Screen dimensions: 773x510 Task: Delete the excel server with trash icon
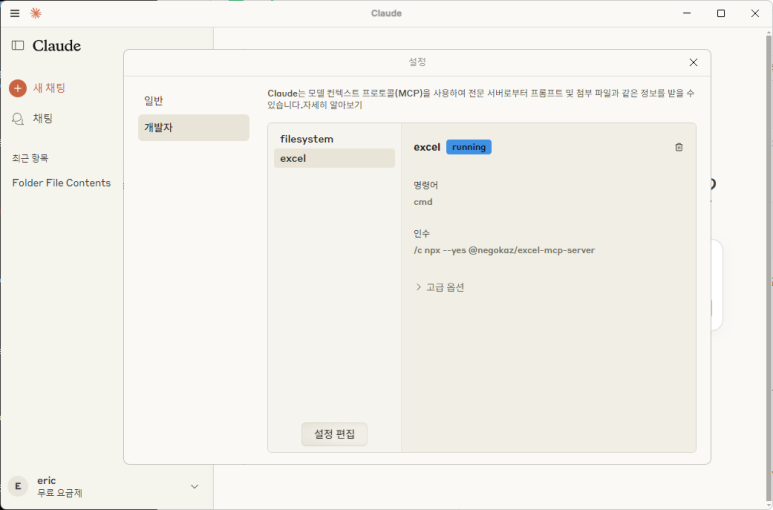(679, 147)
